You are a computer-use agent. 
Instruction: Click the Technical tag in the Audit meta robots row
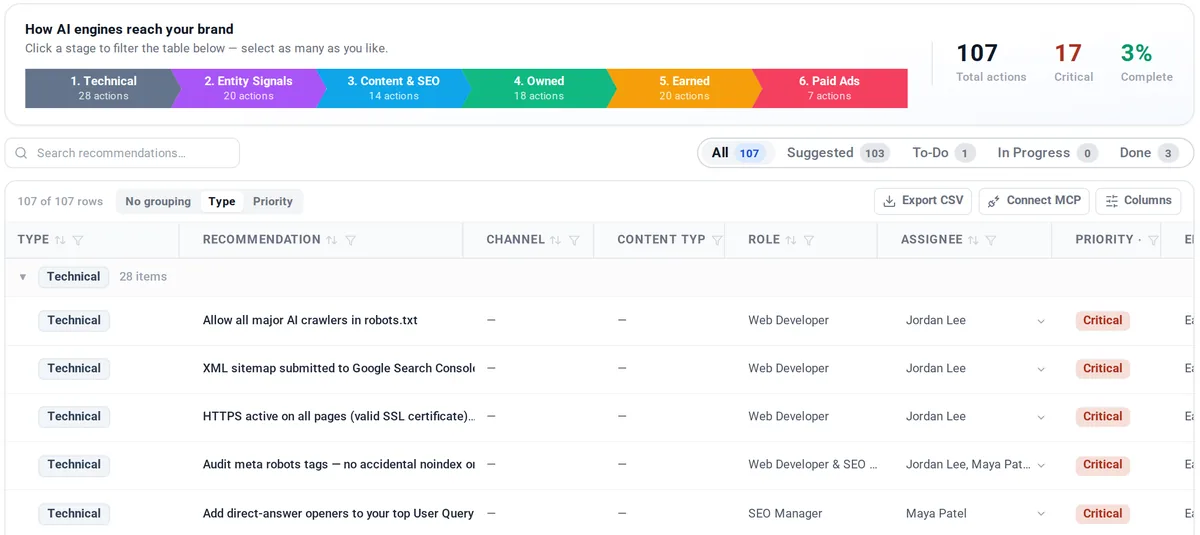74,465
